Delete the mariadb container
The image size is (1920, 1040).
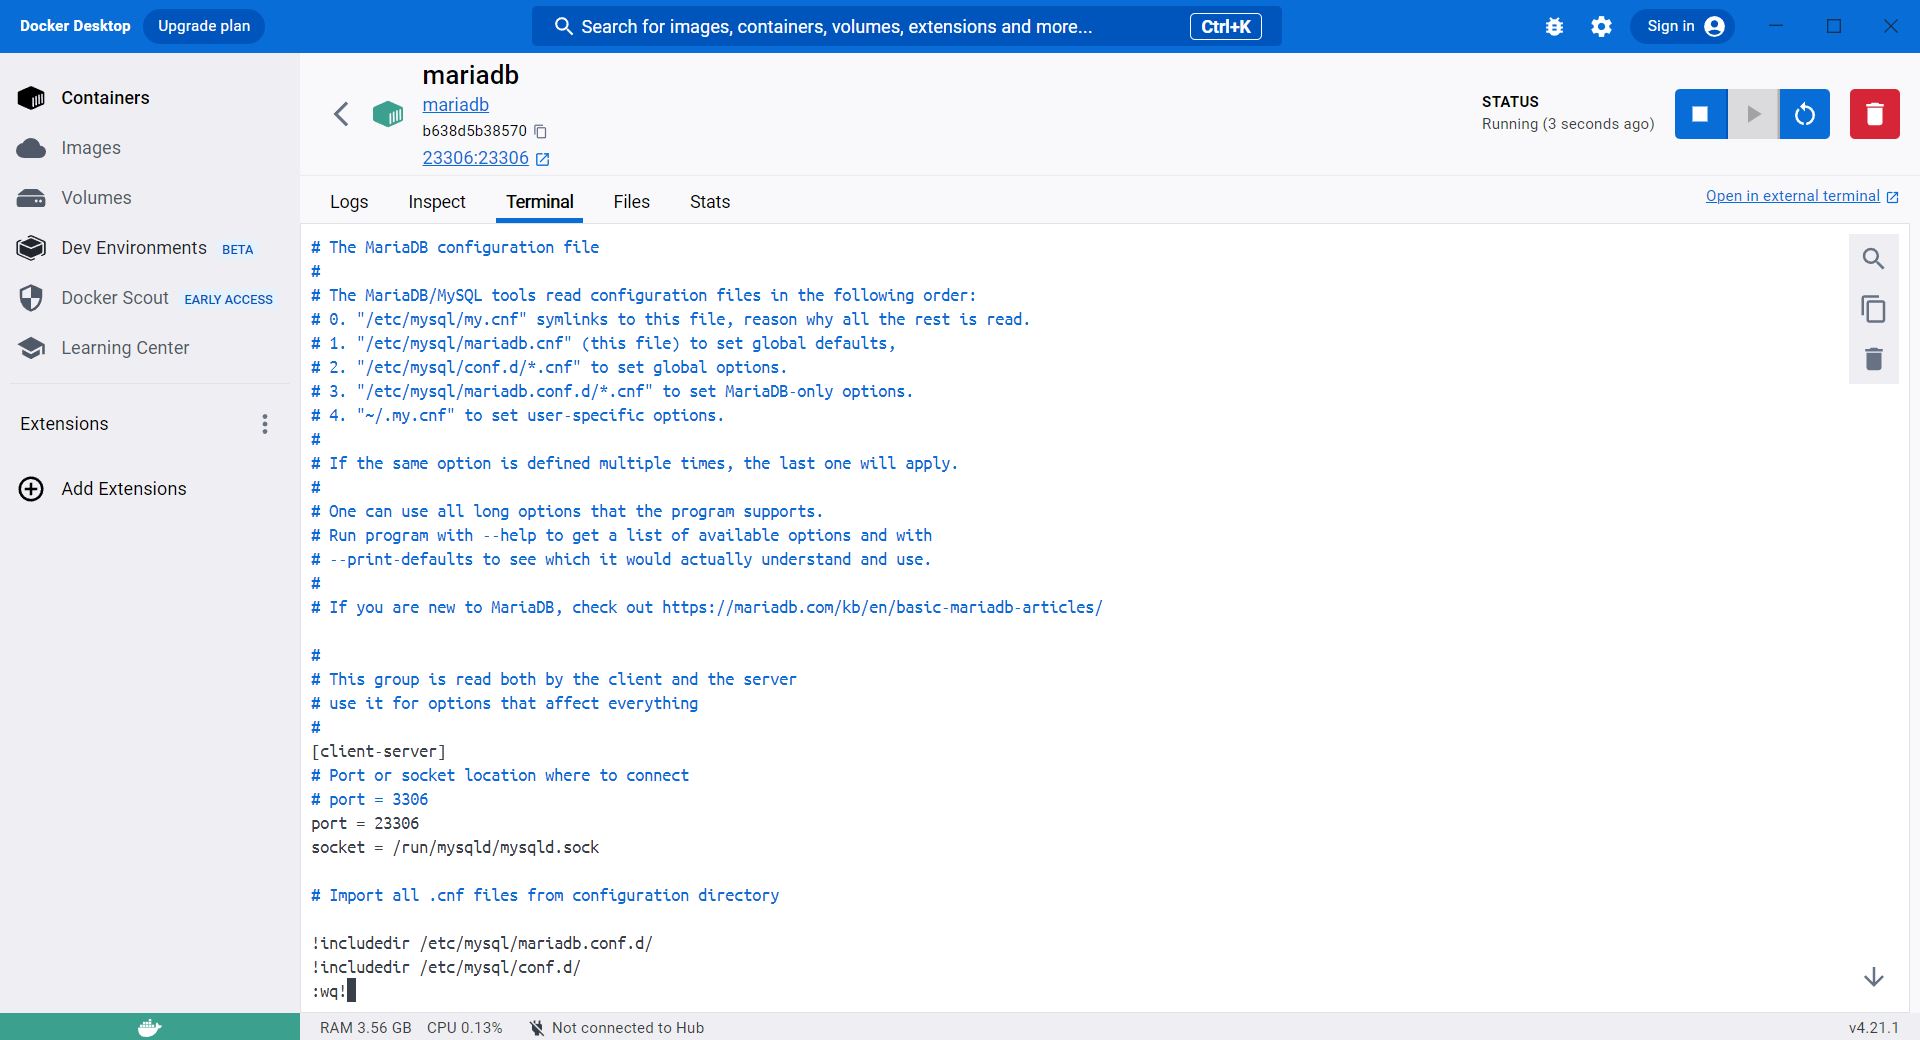click(1874, 114)
